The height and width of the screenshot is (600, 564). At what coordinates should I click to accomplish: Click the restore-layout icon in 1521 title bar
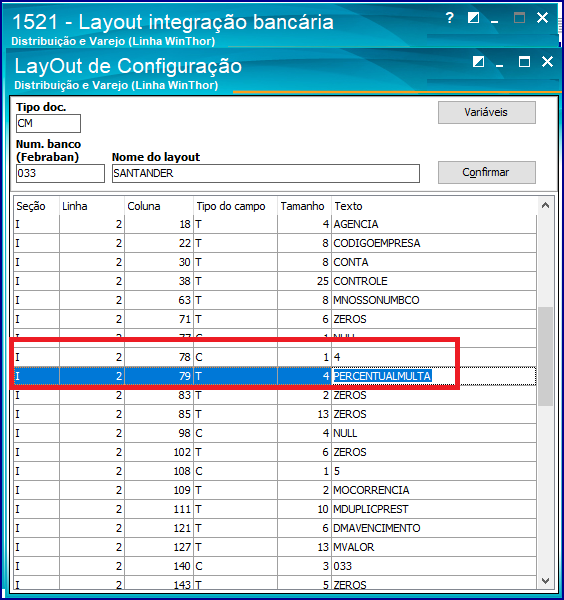(x=473, y=18)
